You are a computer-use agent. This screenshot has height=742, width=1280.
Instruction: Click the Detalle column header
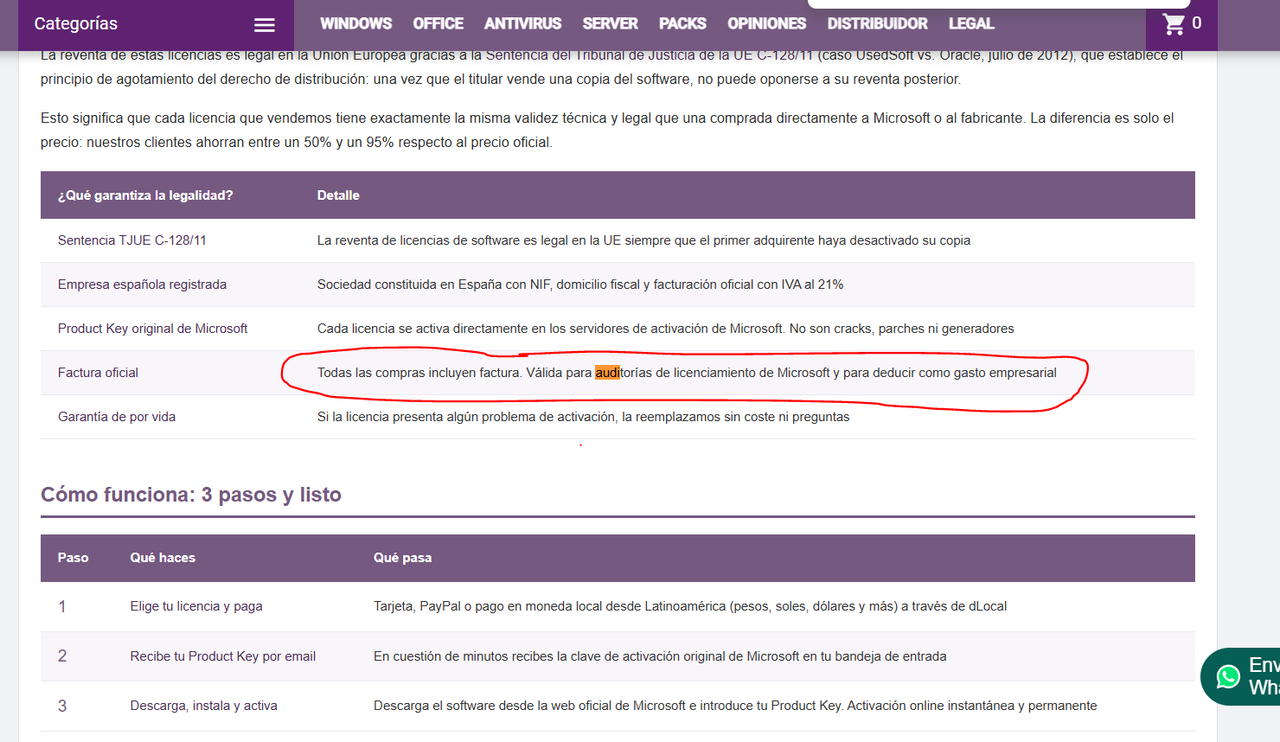pyautogui.click(x=338, y=195)
